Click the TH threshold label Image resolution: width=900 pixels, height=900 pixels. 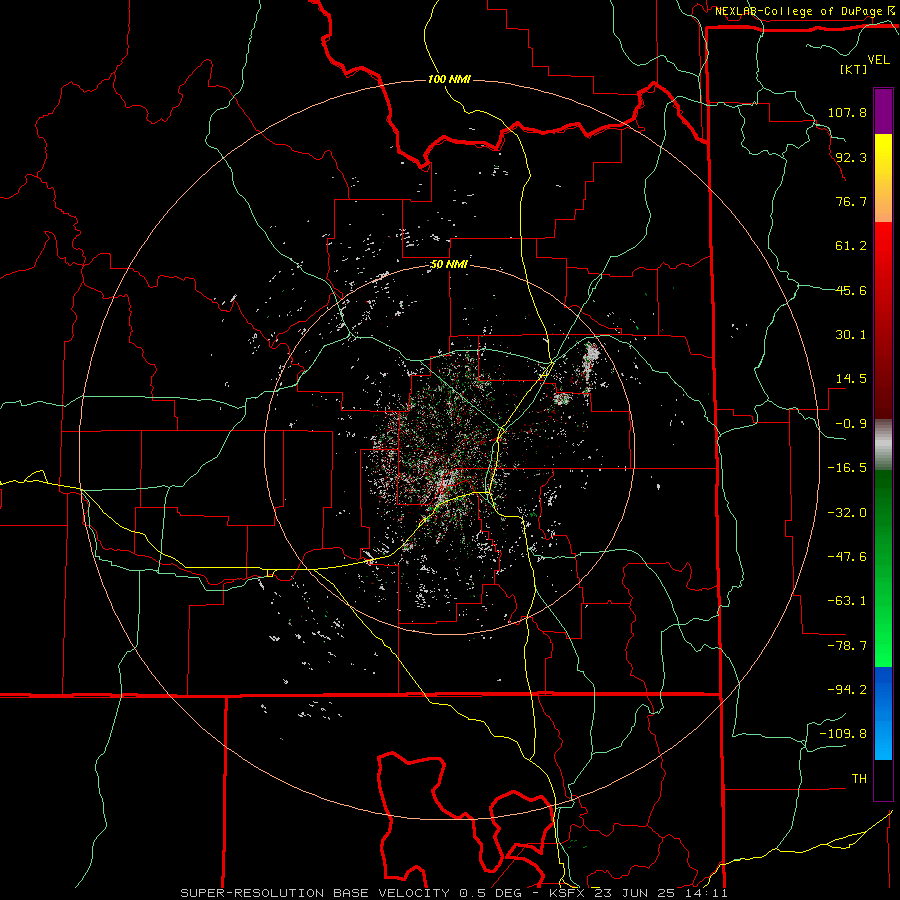click(859, 779)
